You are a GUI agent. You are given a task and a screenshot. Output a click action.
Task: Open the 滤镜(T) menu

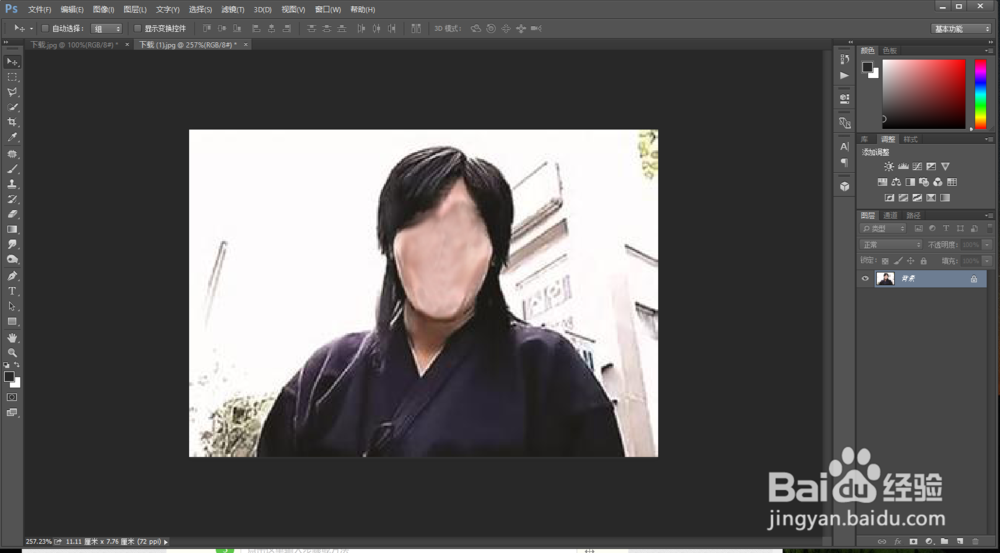point(233,10)
